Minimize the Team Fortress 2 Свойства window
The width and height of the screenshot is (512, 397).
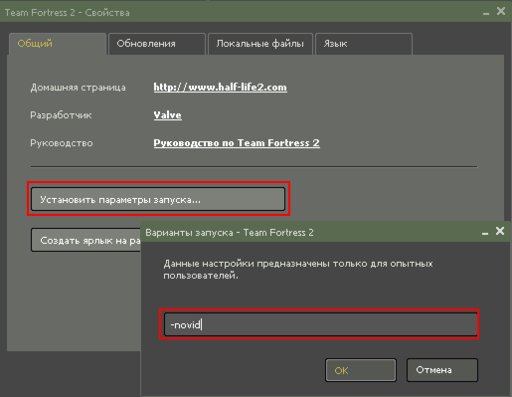click(486, 13)
